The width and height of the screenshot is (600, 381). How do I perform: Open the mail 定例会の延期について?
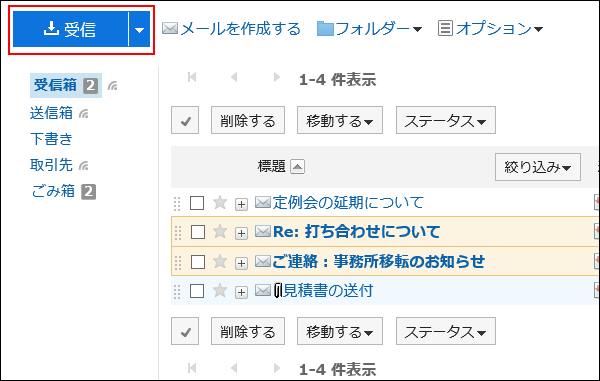point(348,203)
